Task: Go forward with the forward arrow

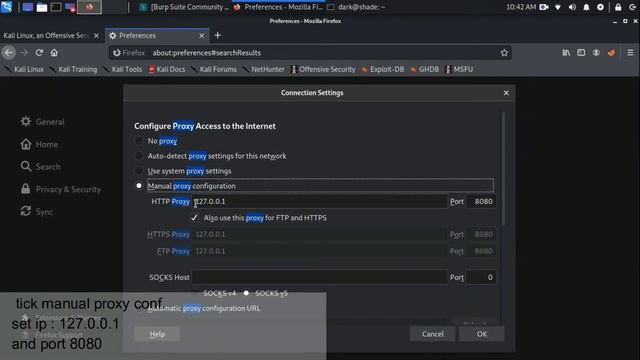Action: (24, 53)
